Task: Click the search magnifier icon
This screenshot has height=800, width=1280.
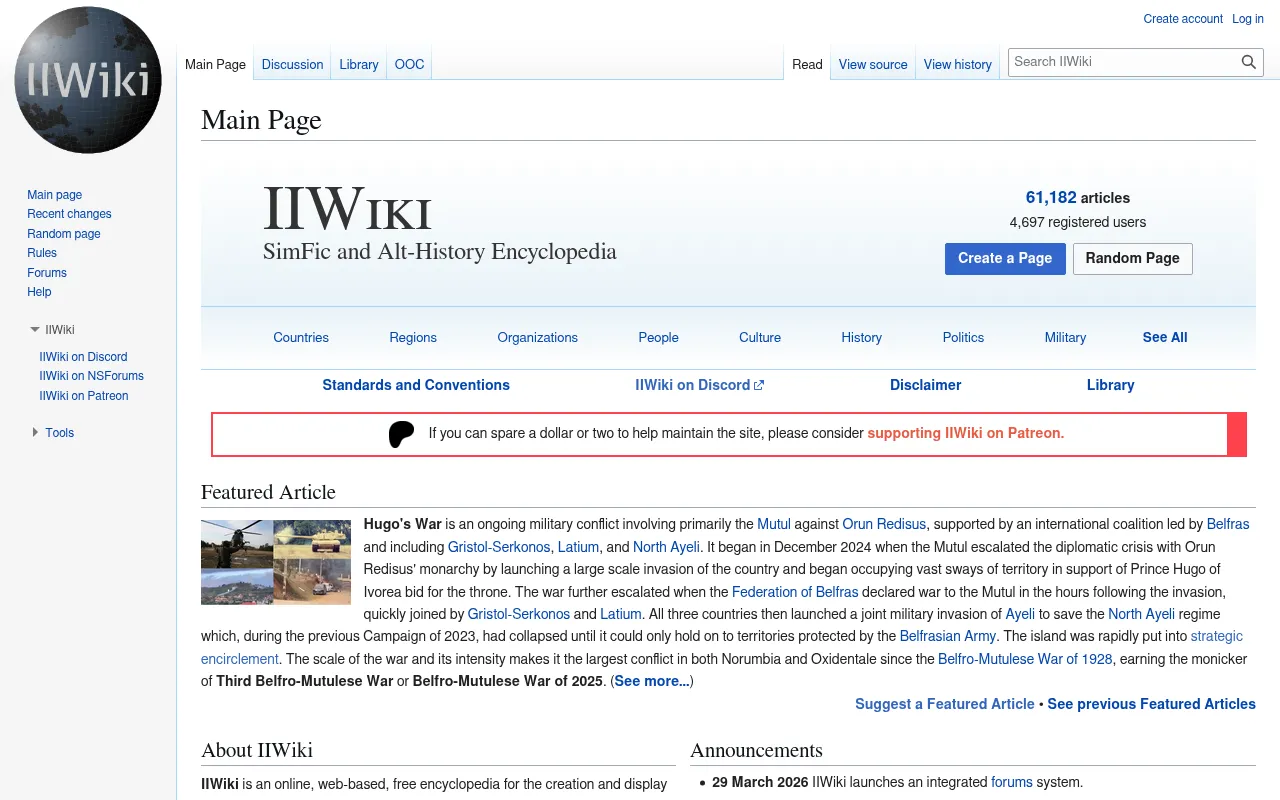Action: coord(1249,62)
